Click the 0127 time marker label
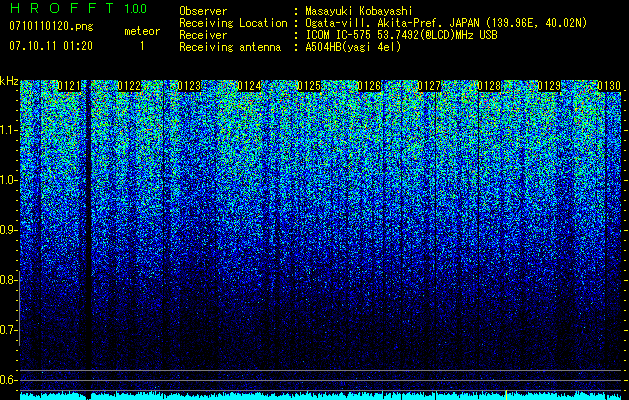Viewport: 629px width, 400px height. 429,86
